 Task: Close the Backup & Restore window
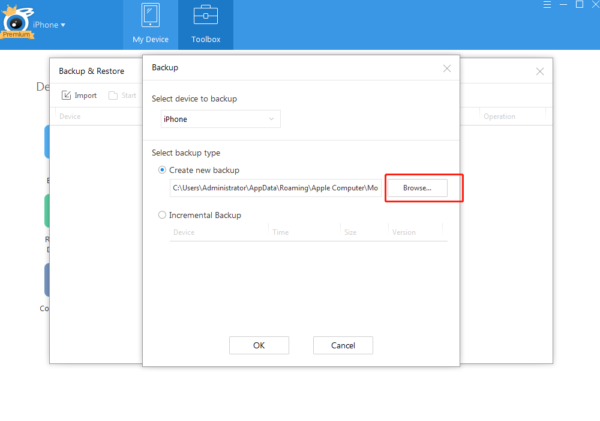[539, 72]
